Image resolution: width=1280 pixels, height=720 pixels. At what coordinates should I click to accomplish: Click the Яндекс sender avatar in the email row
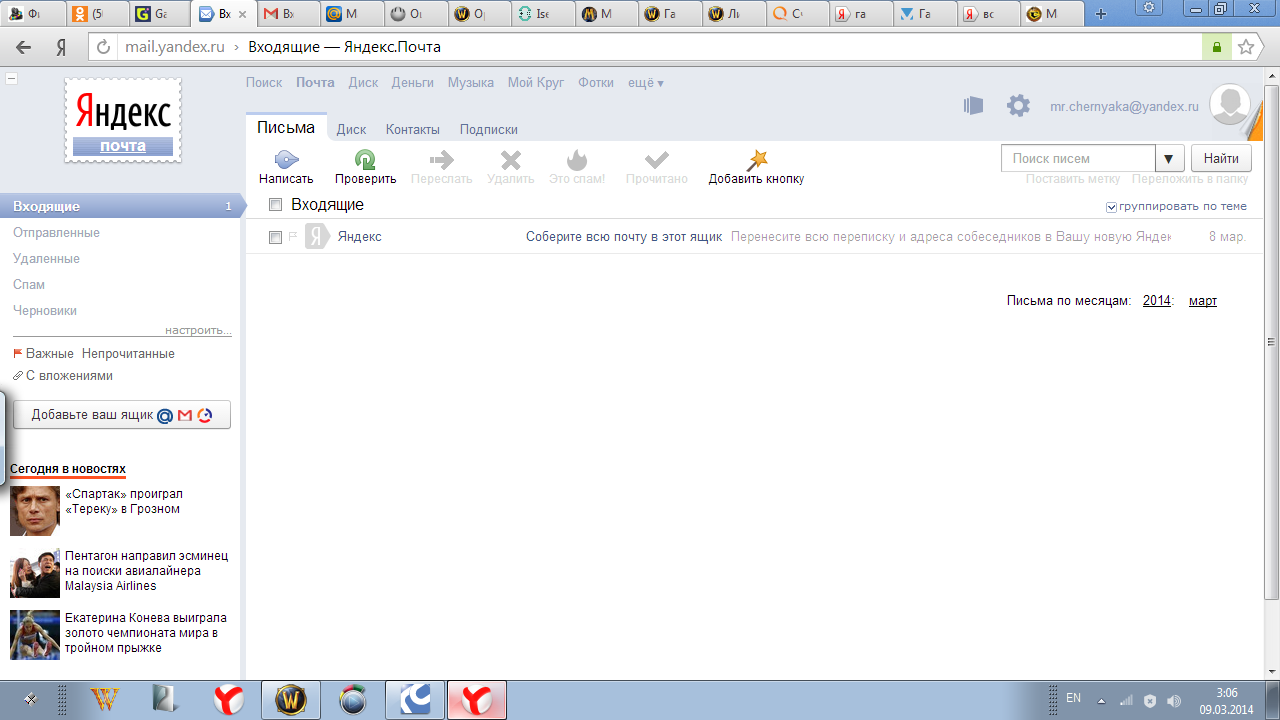point(317,237)
